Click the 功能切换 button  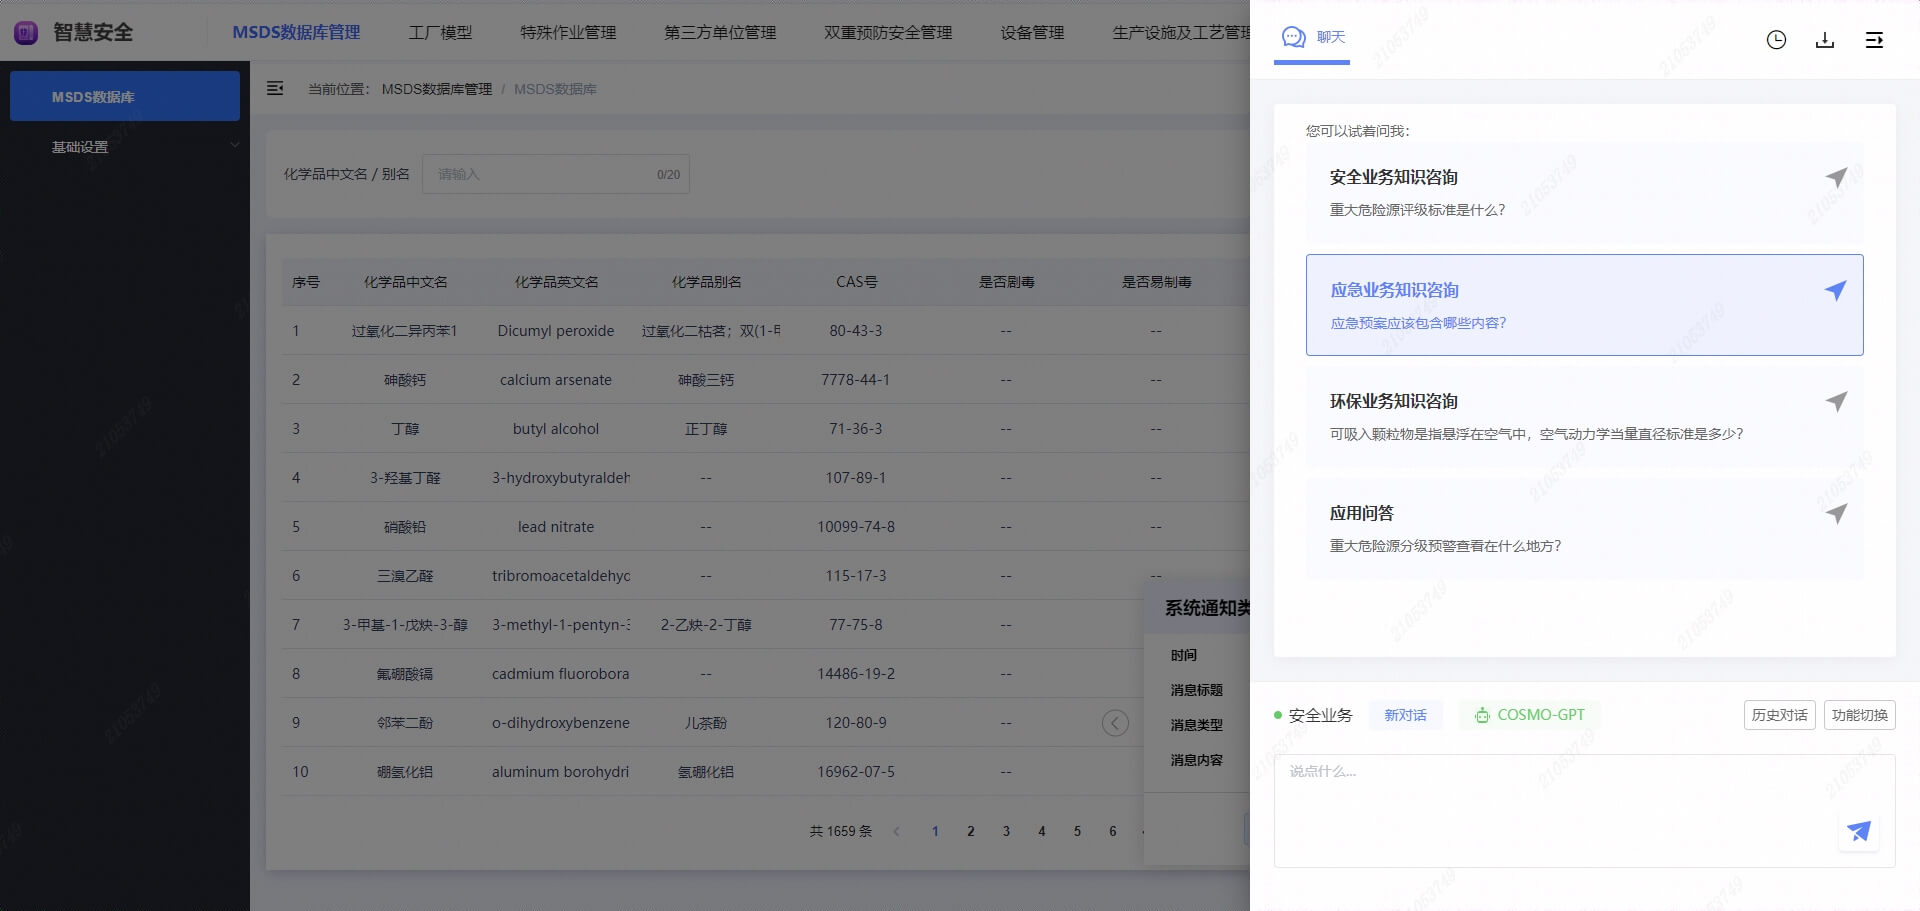[x=1859, y=716]
